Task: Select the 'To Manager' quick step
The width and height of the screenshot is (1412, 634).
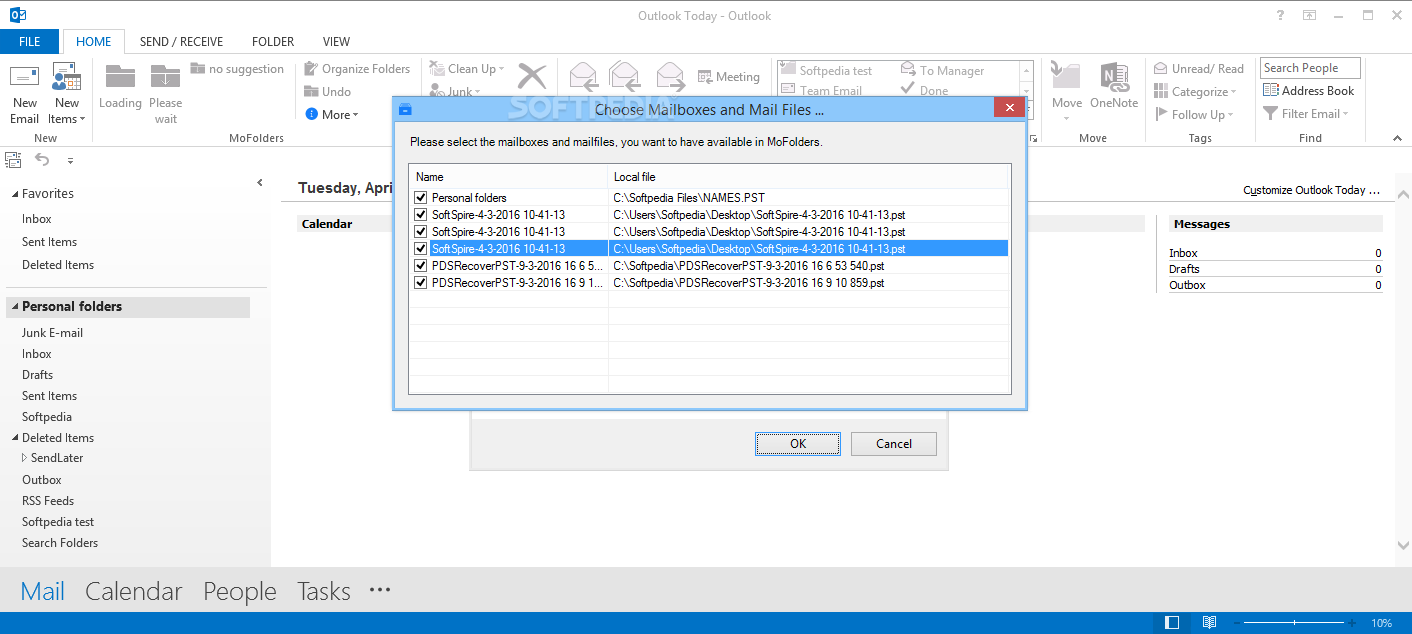Action: [943, 71]
